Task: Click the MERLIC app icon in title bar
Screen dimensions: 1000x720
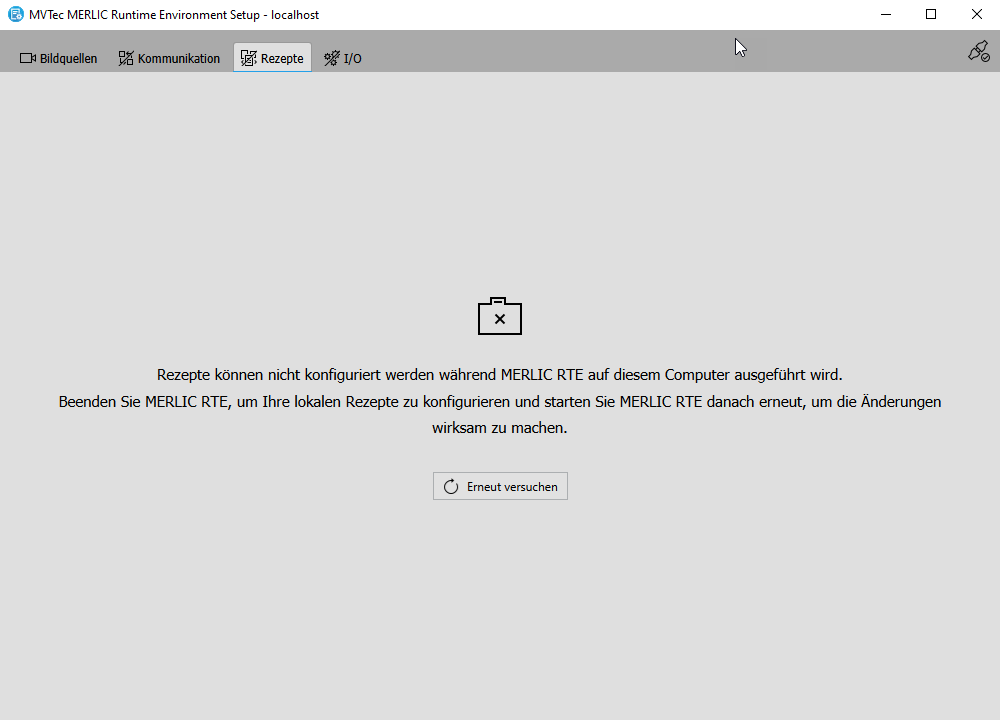Action: pyautogui.click(x=15, y=14)
